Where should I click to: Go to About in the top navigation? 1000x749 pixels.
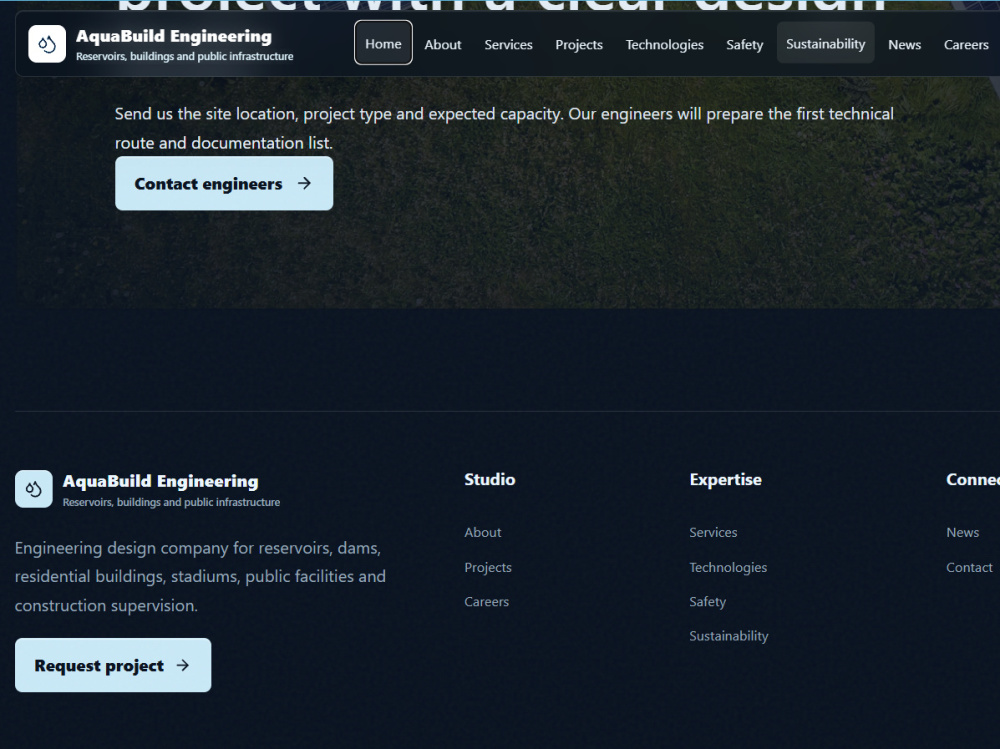[443, 44]
